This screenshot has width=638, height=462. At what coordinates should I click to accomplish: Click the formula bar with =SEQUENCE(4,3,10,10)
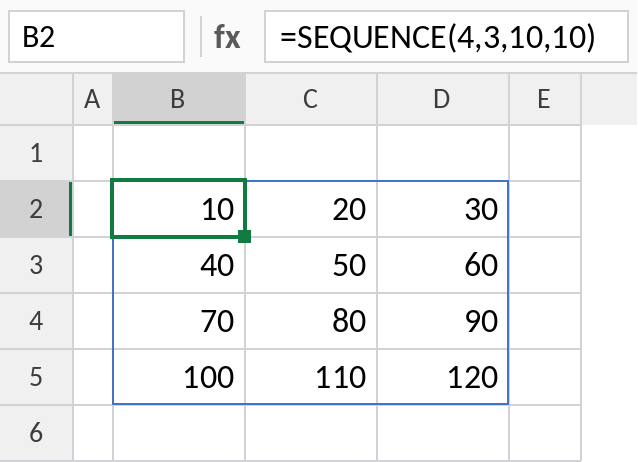tap(446, 37)
